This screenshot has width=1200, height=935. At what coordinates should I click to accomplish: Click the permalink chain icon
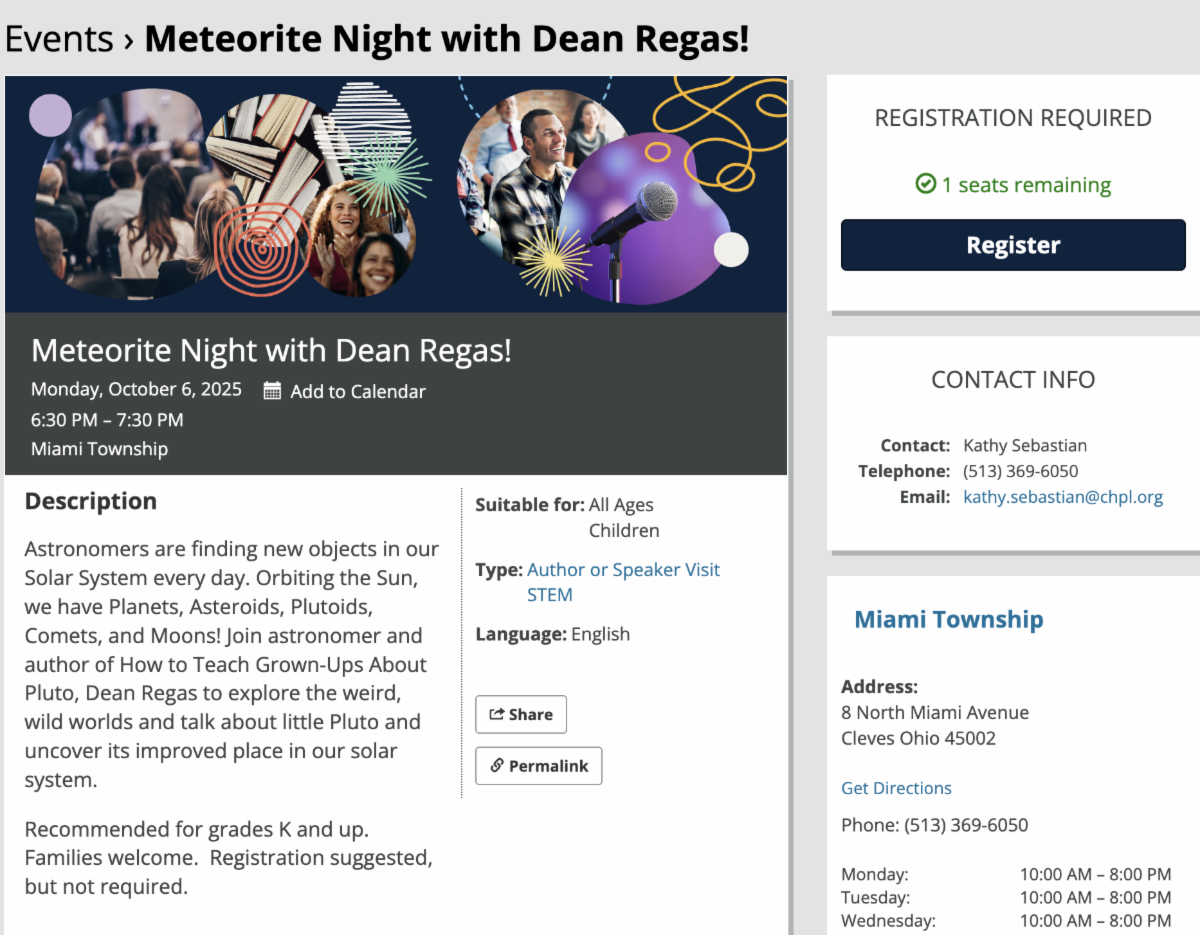point(496,766)
